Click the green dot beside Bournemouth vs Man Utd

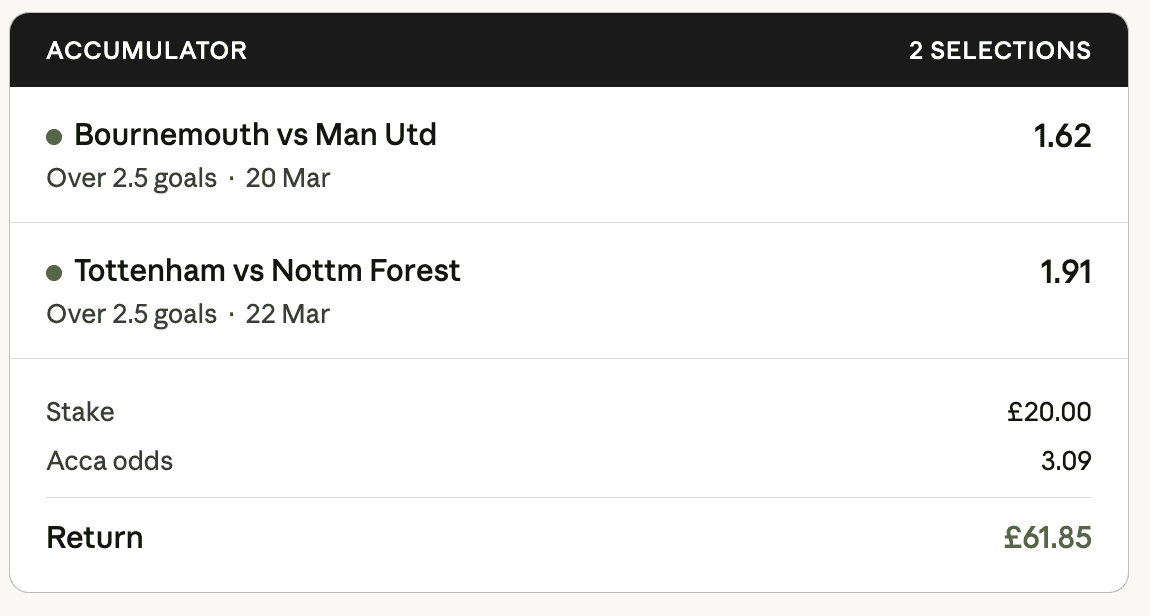point(54,137)
